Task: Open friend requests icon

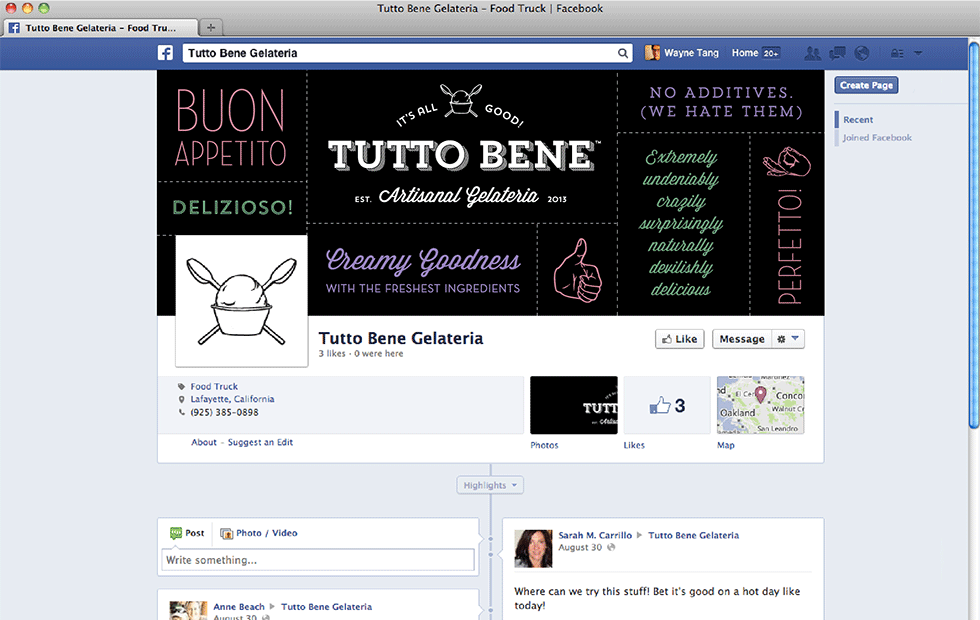Action: [x=812, y=53]
